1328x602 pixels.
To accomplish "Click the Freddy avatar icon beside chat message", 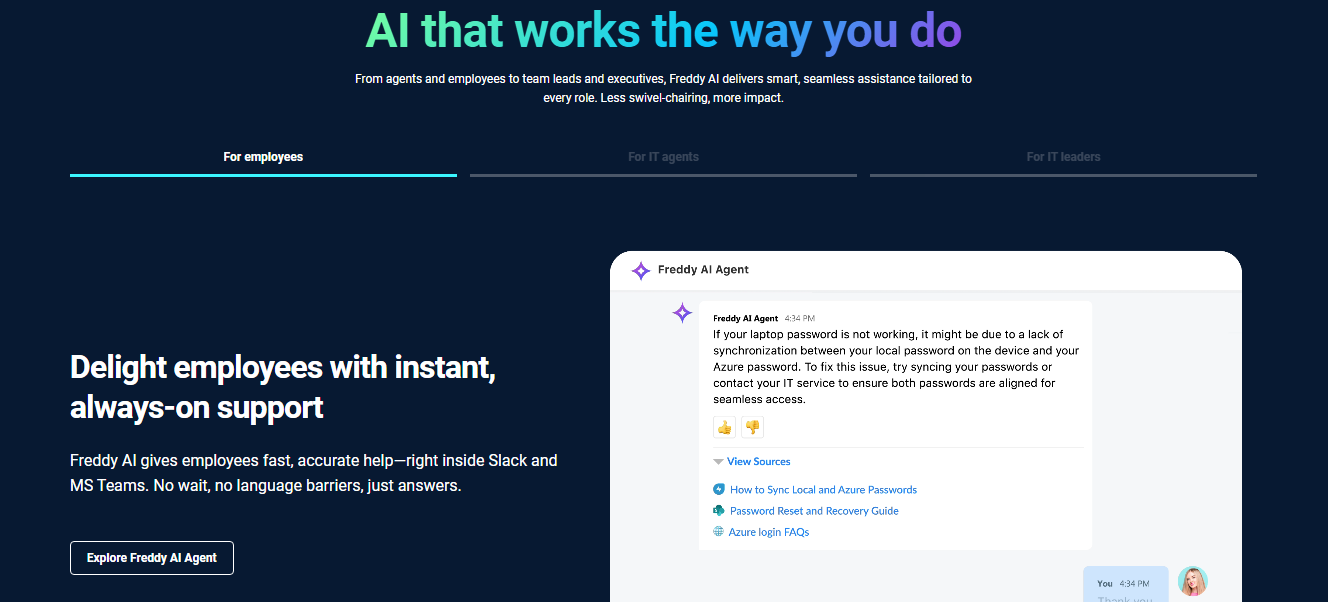I will [682, 313].
